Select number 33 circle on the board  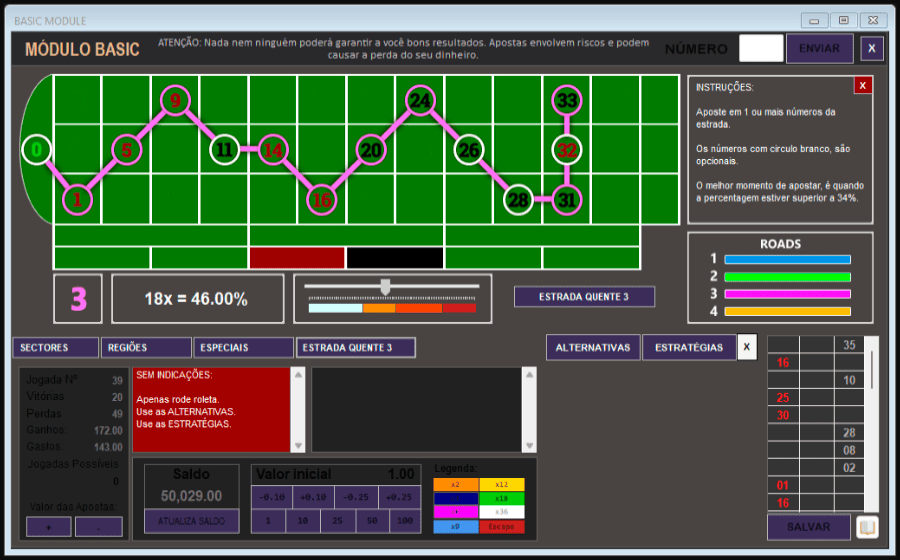(x=567, y=101)
